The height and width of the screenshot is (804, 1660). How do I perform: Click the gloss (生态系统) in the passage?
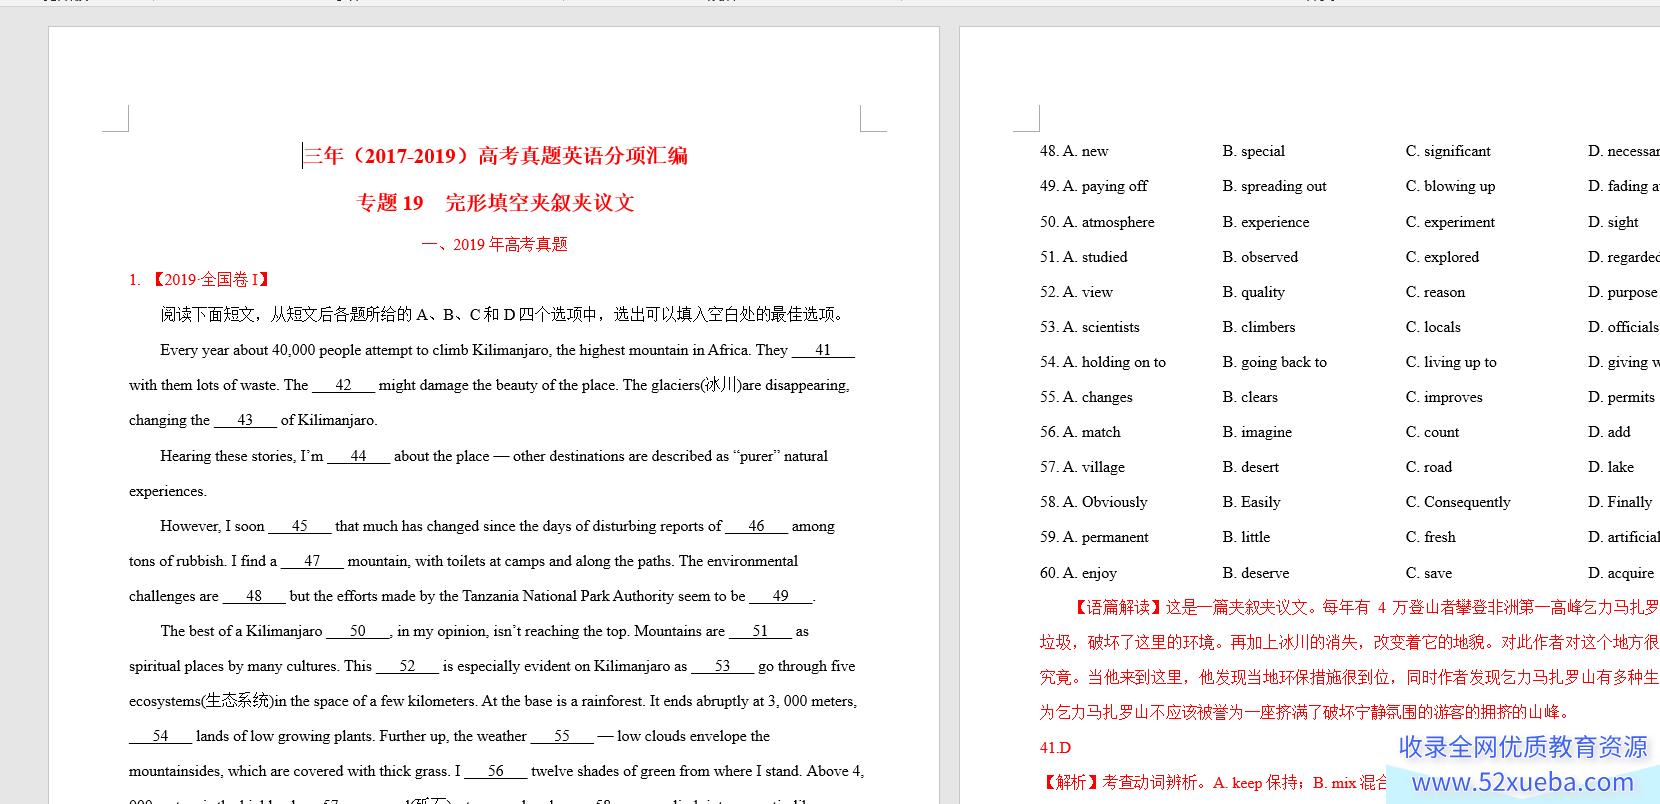[x=237, y=701]
